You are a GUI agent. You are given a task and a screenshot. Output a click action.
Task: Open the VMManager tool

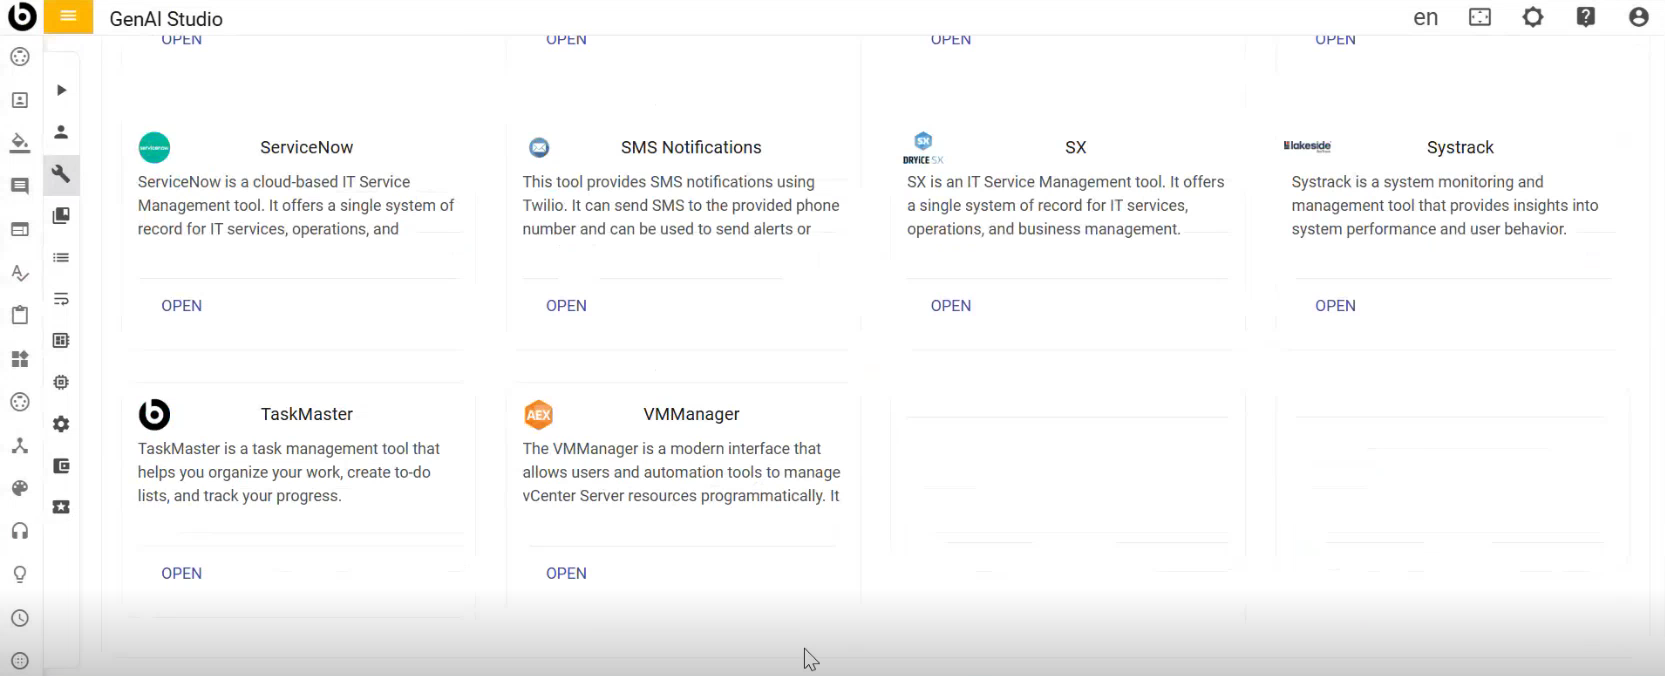566,573
